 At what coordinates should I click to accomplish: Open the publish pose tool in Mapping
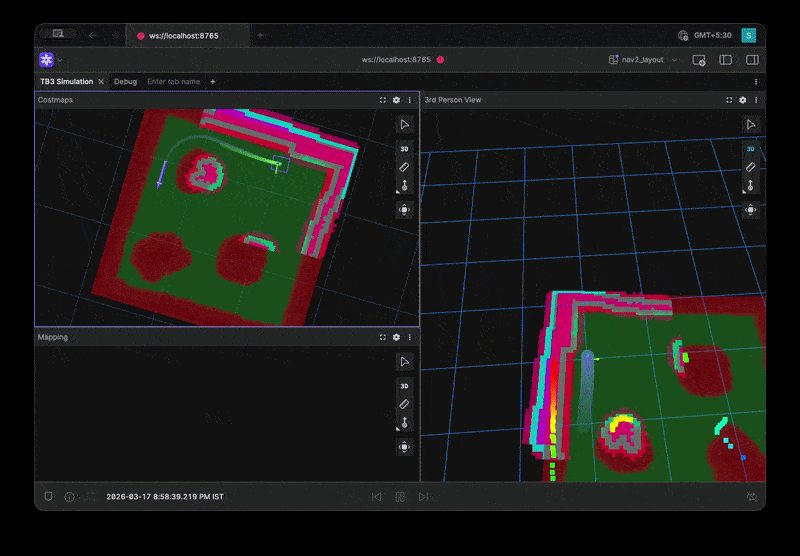point(404,423)
